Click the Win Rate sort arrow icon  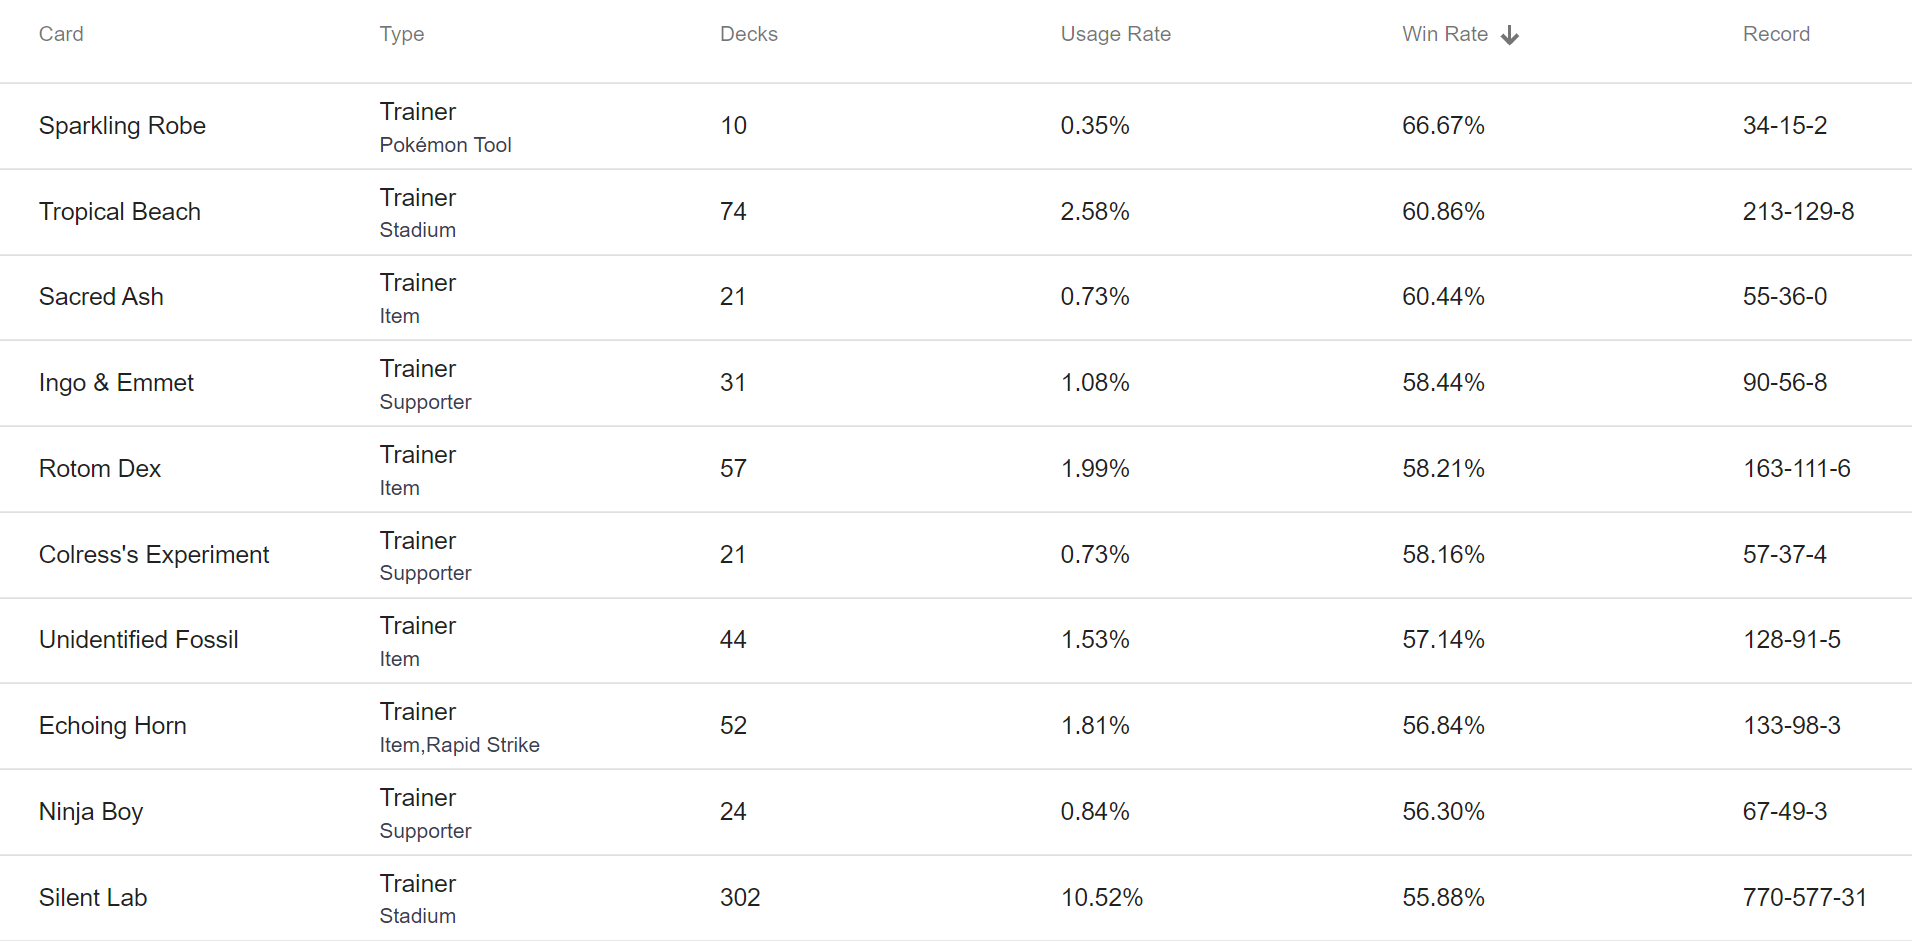[1510, 35]
